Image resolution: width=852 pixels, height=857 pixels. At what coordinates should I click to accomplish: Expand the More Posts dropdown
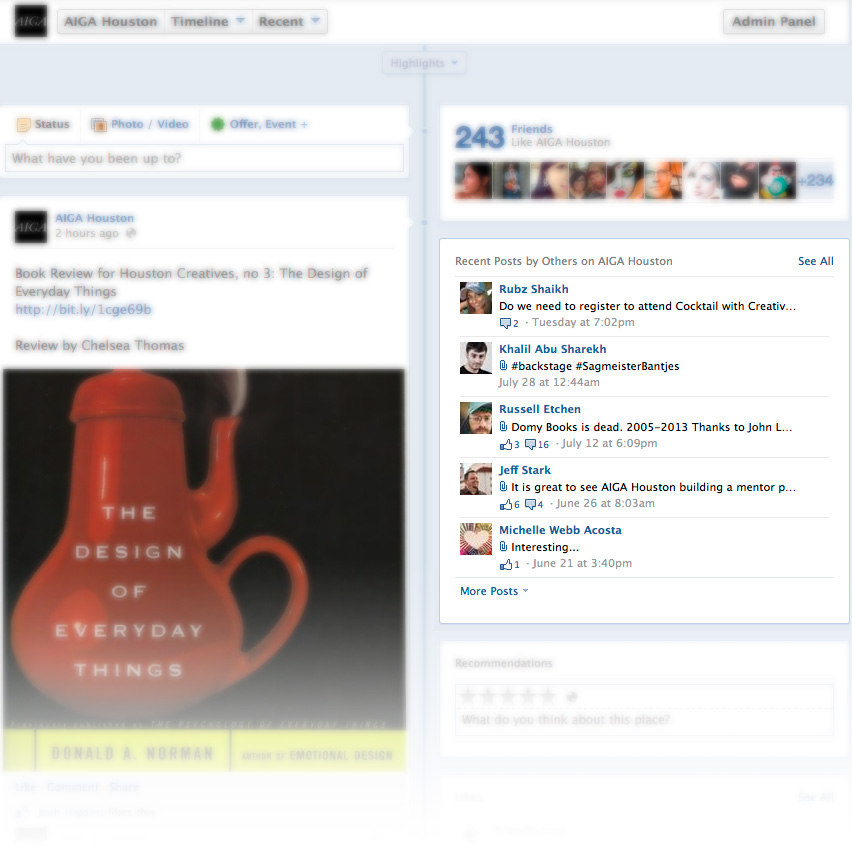(x=494, y=591)
